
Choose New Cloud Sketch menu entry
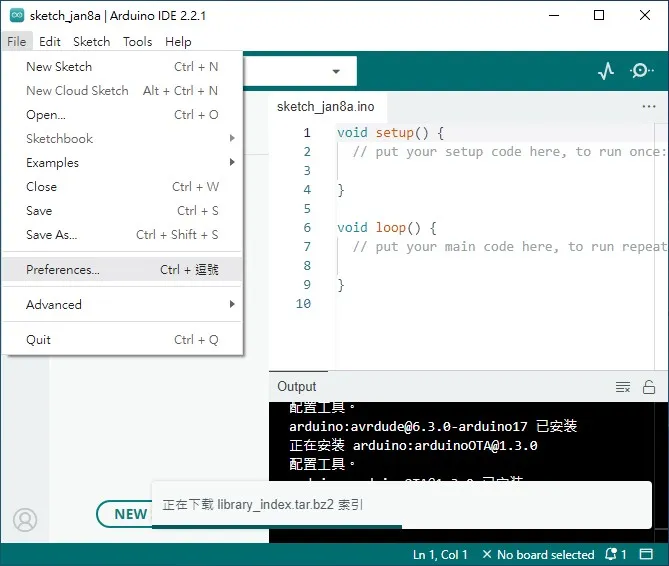(x=122, y=90)
